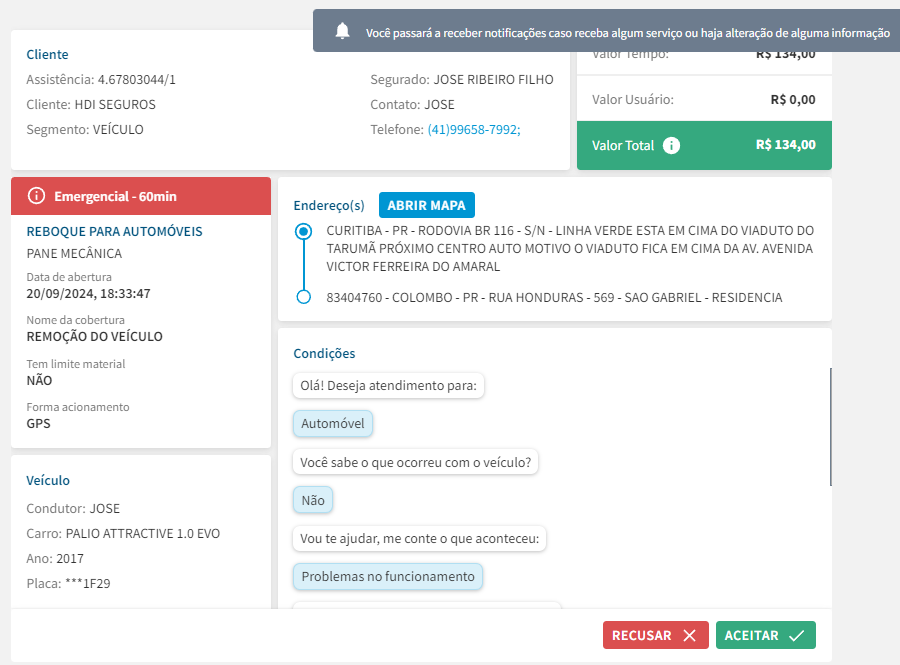Click REBOQUE PARA AUTOMÓVEIS service title
Viewport: 900px width, 665px height.
pyautogui.click(x=114, y=231)
